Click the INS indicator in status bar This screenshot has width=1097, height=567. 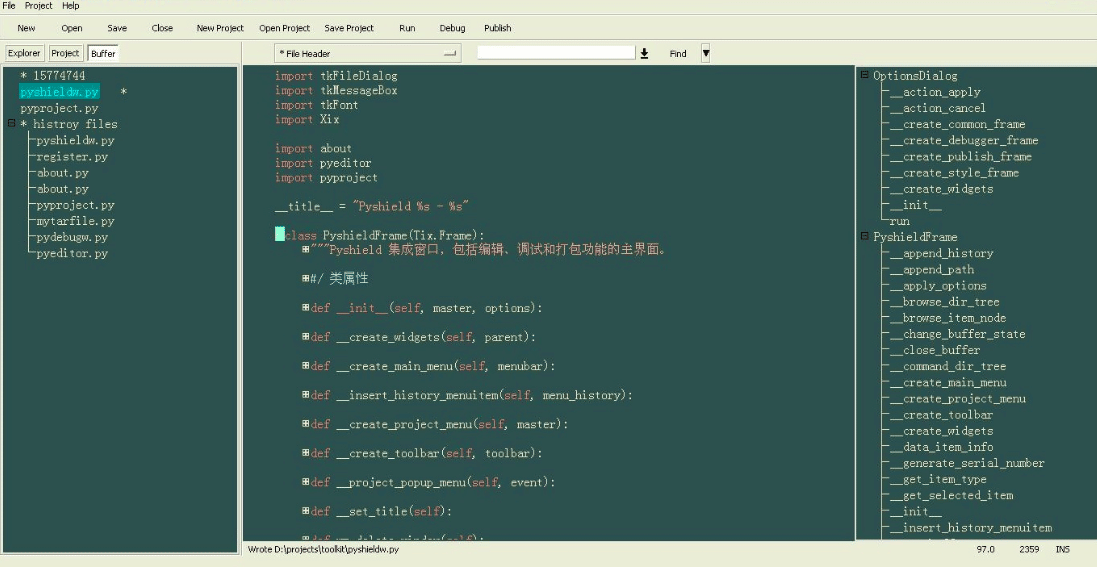(x=1063, y=550)
